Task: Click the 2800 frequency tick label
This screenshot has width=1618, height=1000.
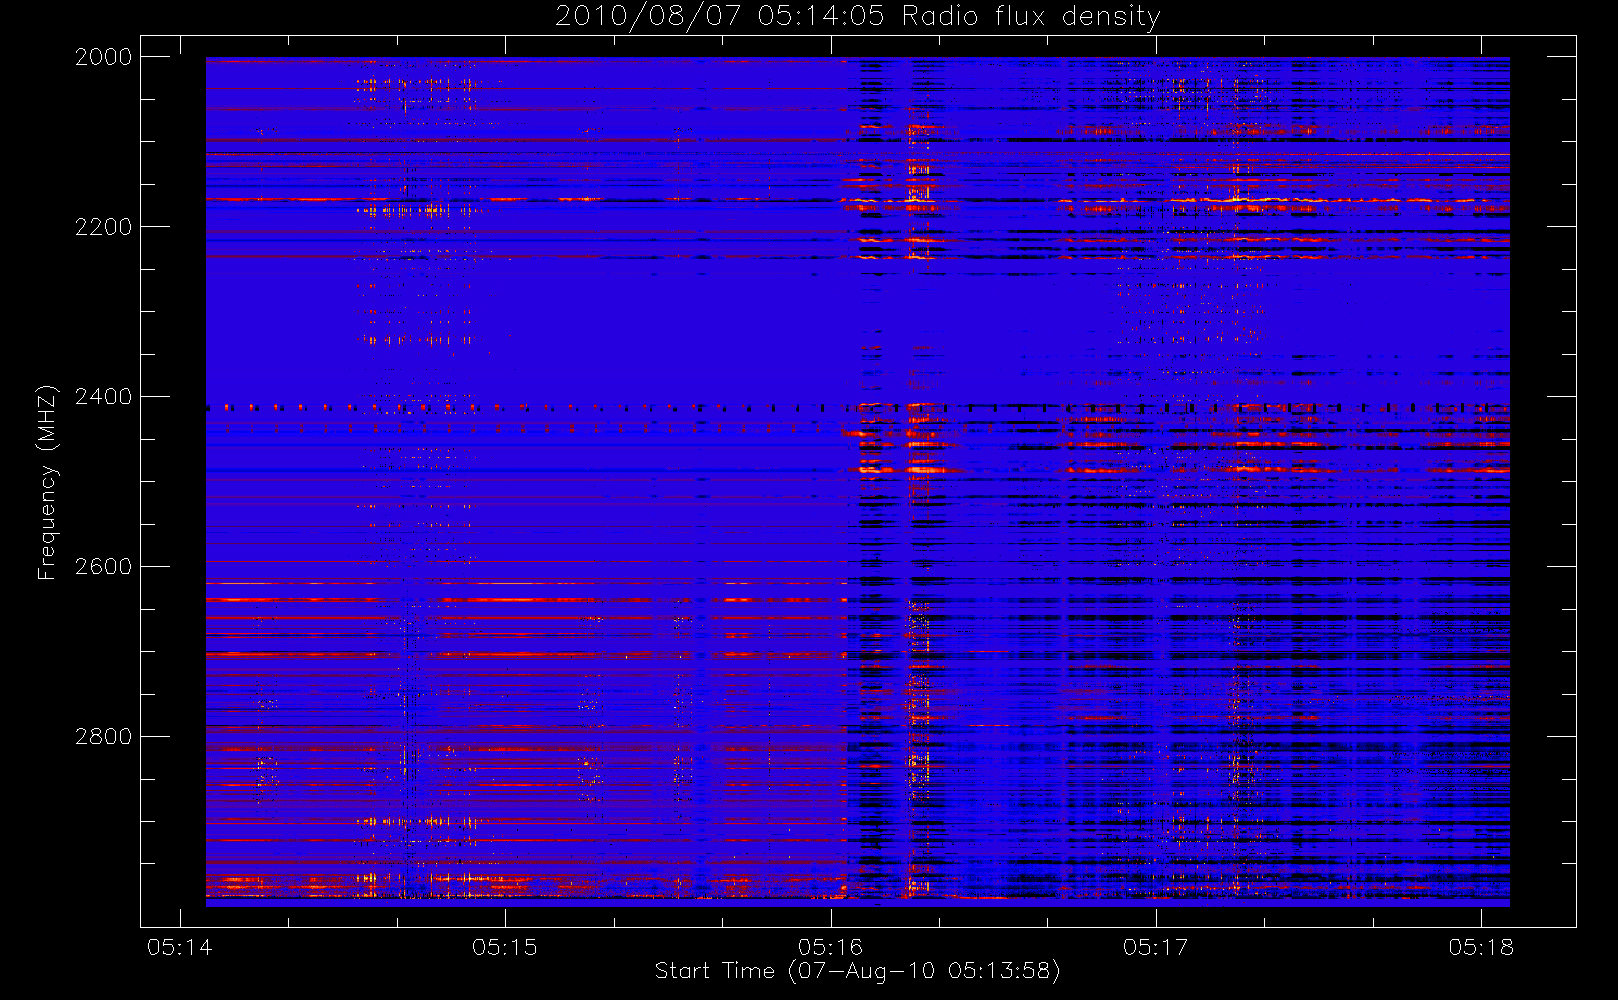Action: pos(104,737)
